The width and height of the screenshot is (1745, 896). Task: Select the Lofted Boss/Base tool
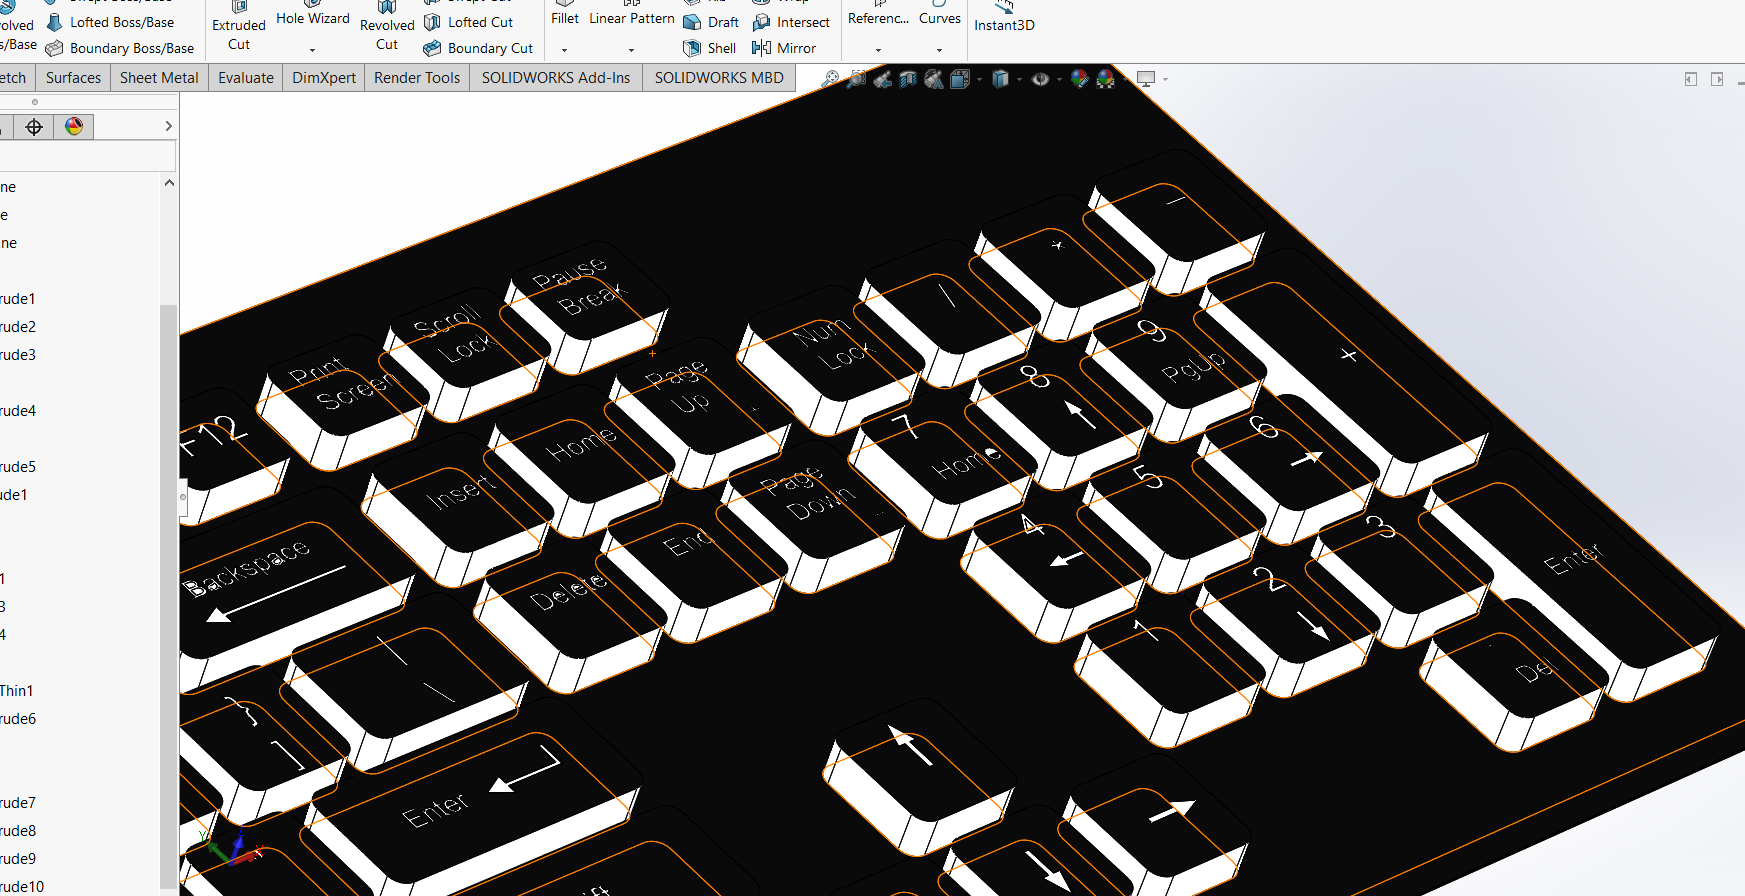point(111,22)
